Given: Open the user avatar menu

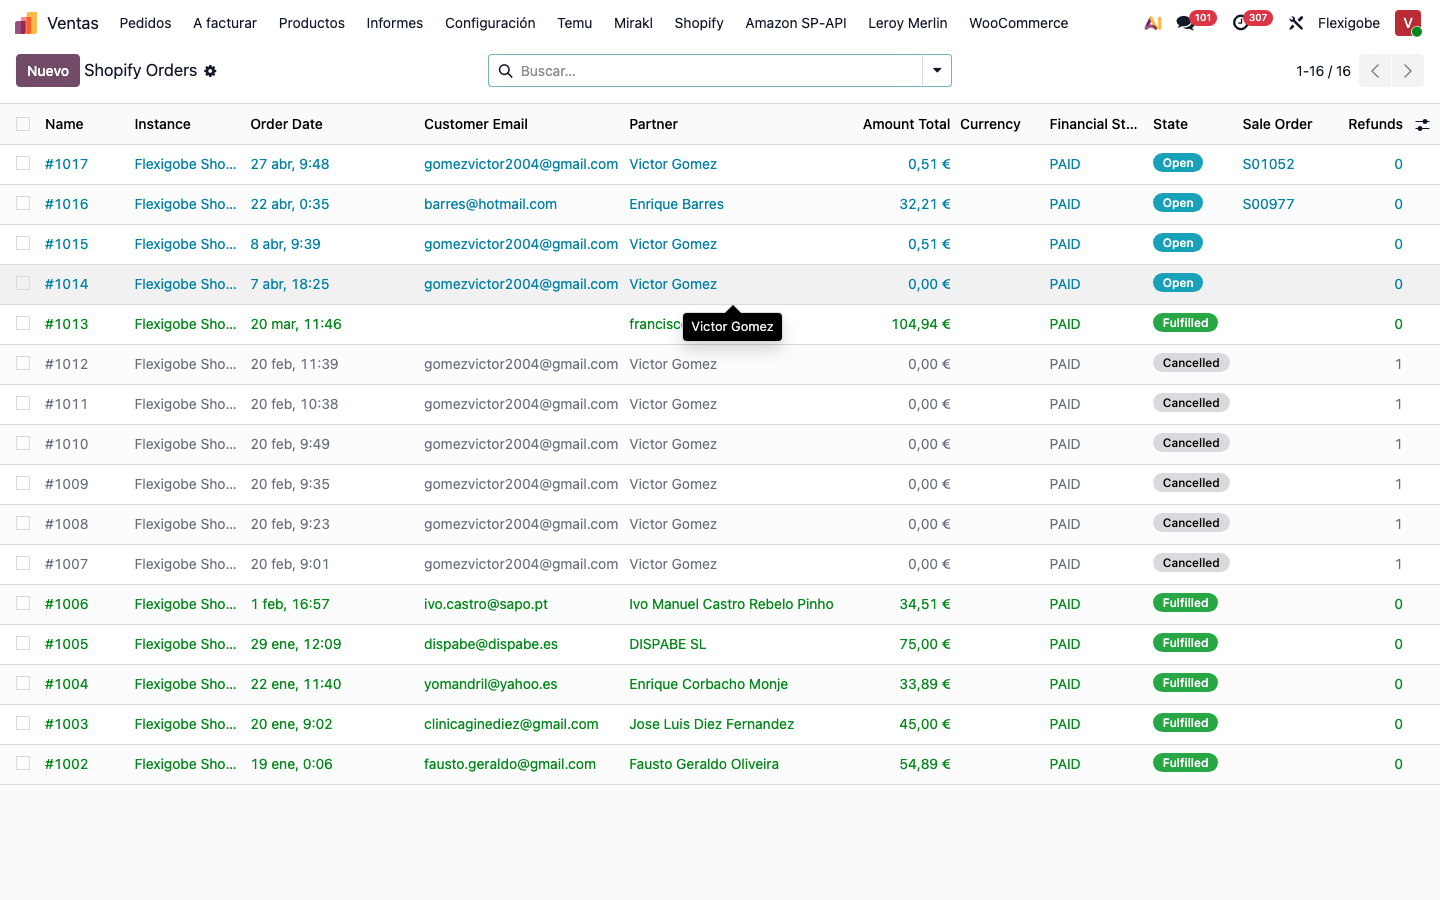Looking at the screenshot, I should pyautogui.click(x=1408, y=23).
